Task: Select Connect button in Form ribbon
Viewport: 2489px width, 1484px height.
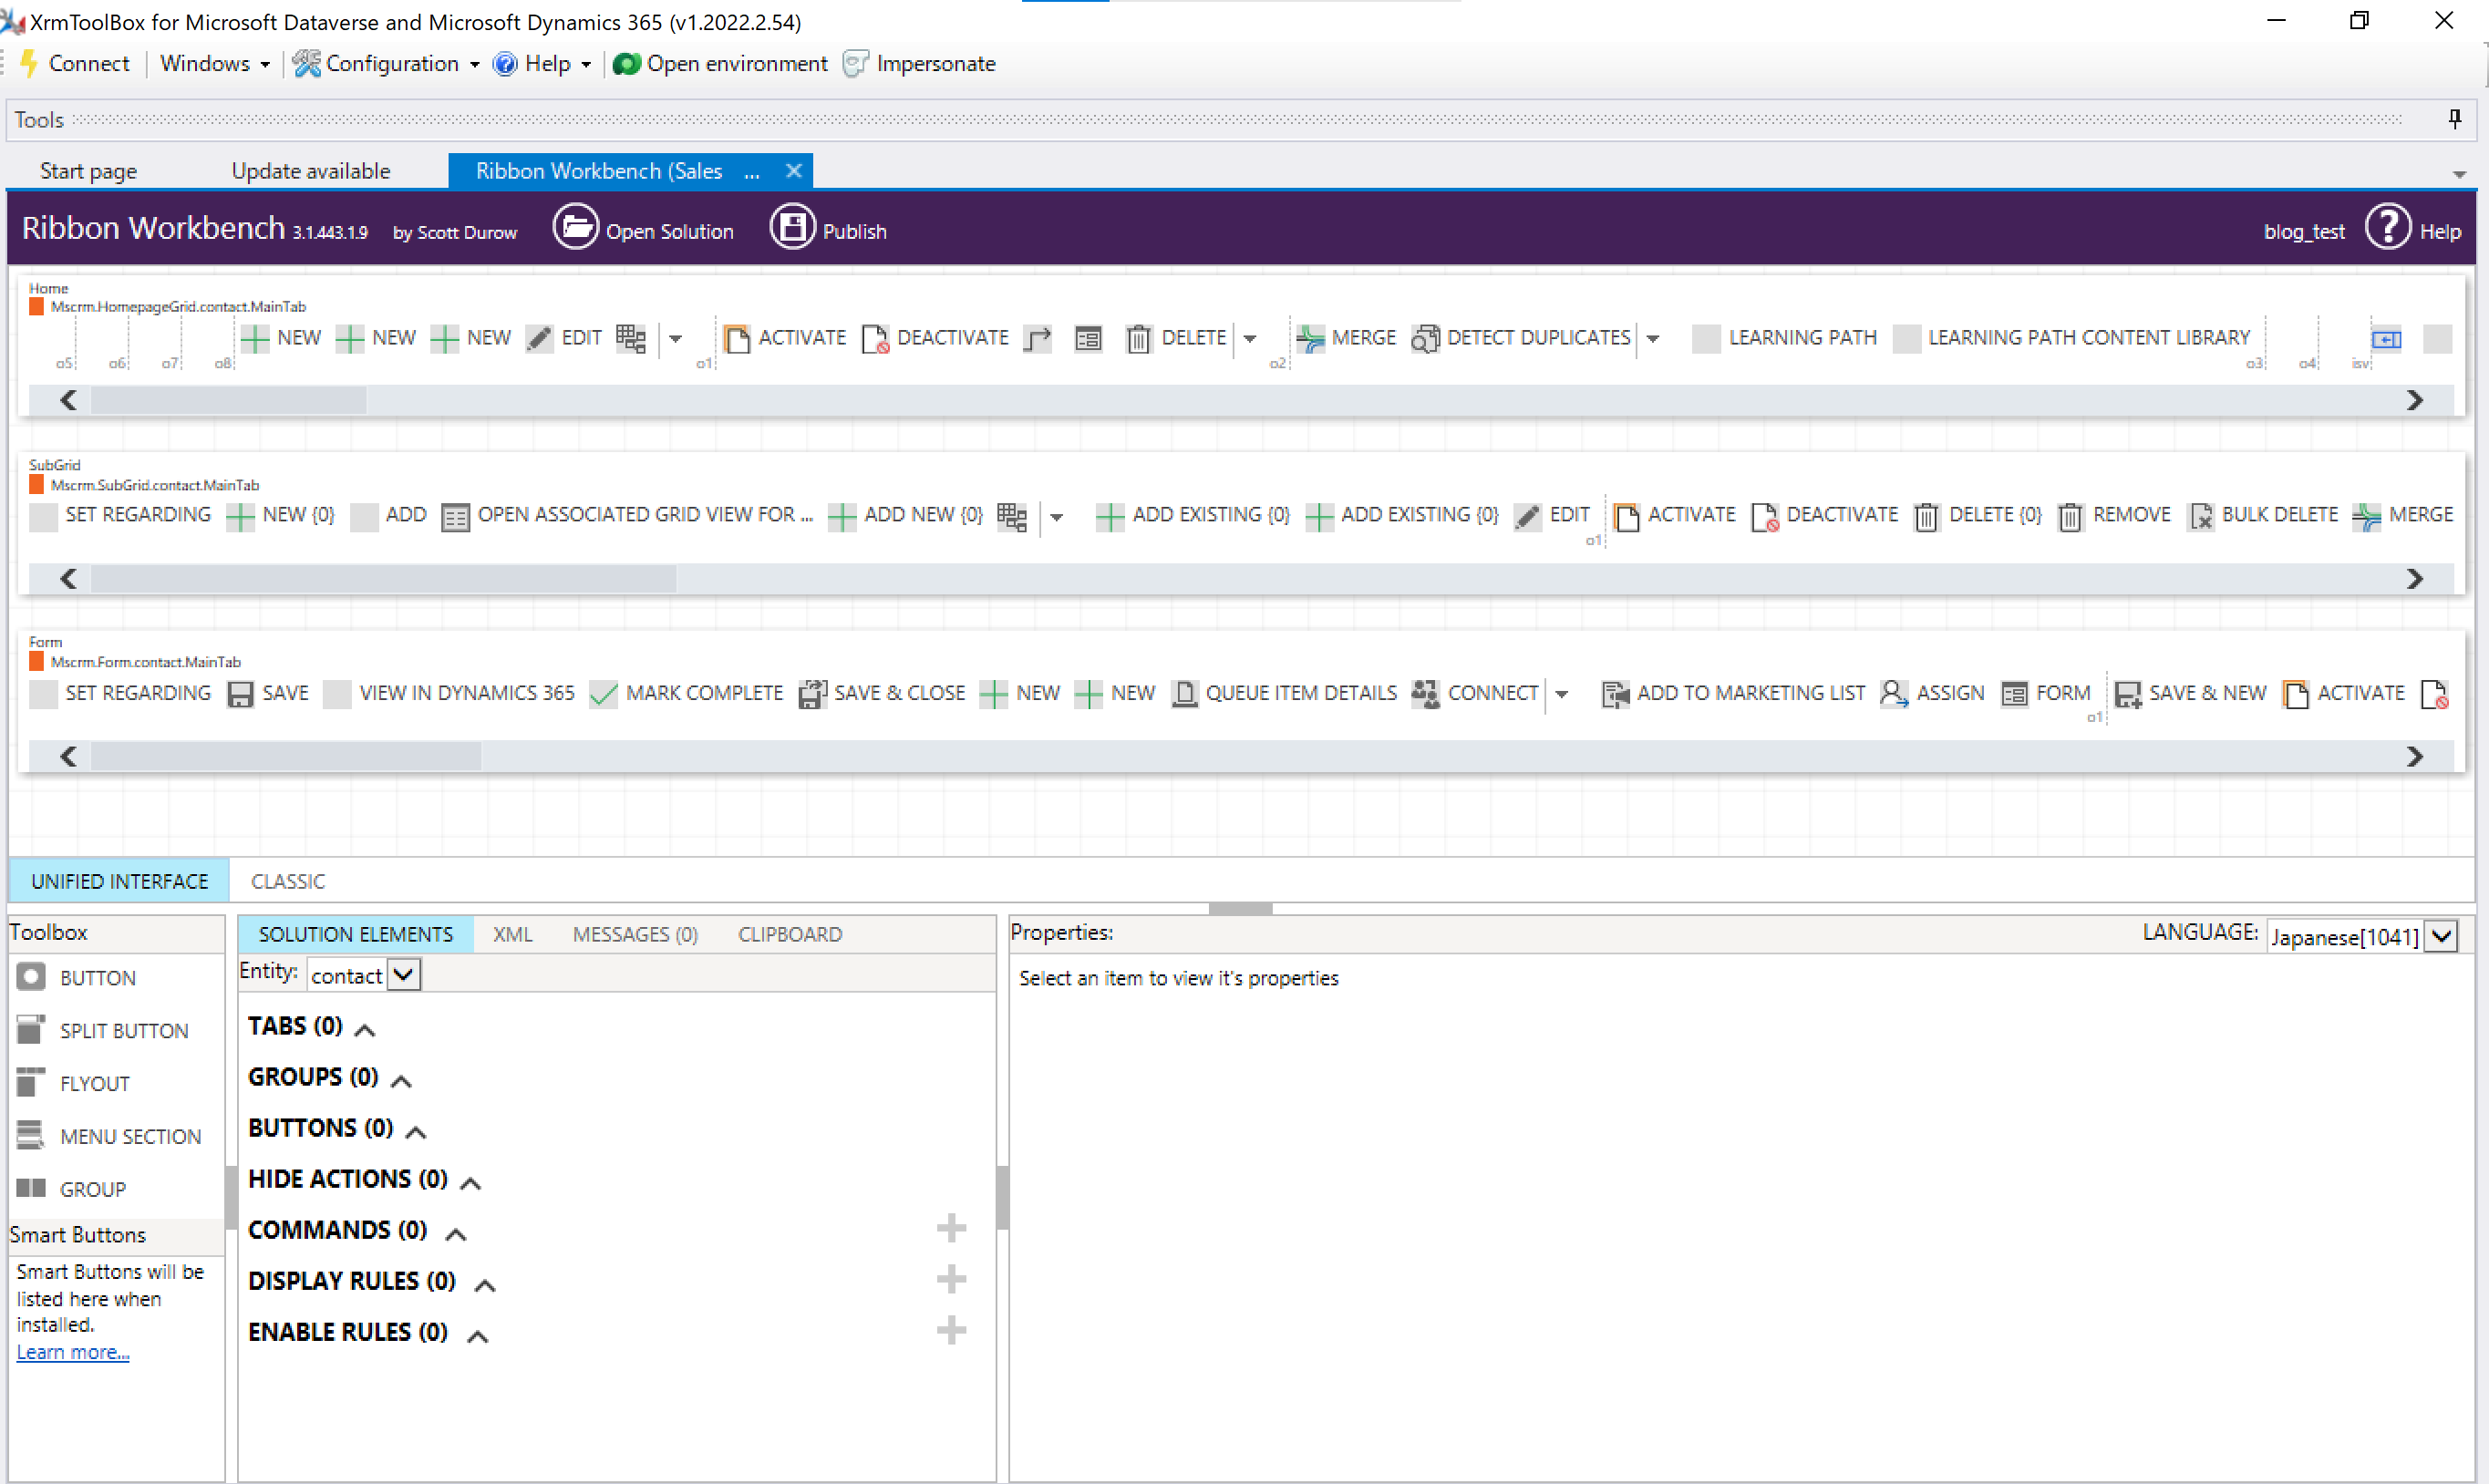Action: 1475,693
